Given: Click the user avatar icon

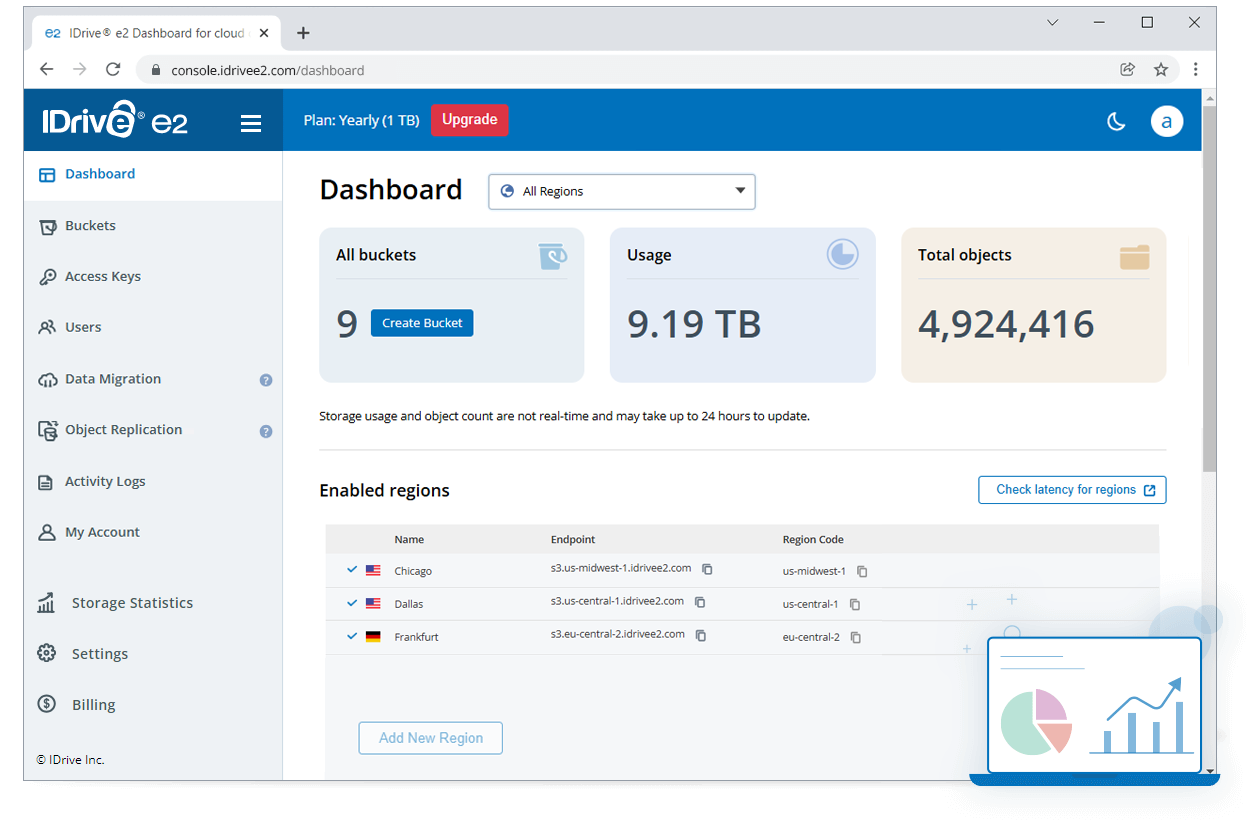Looking at the screenshot, I should point(1166,122).
